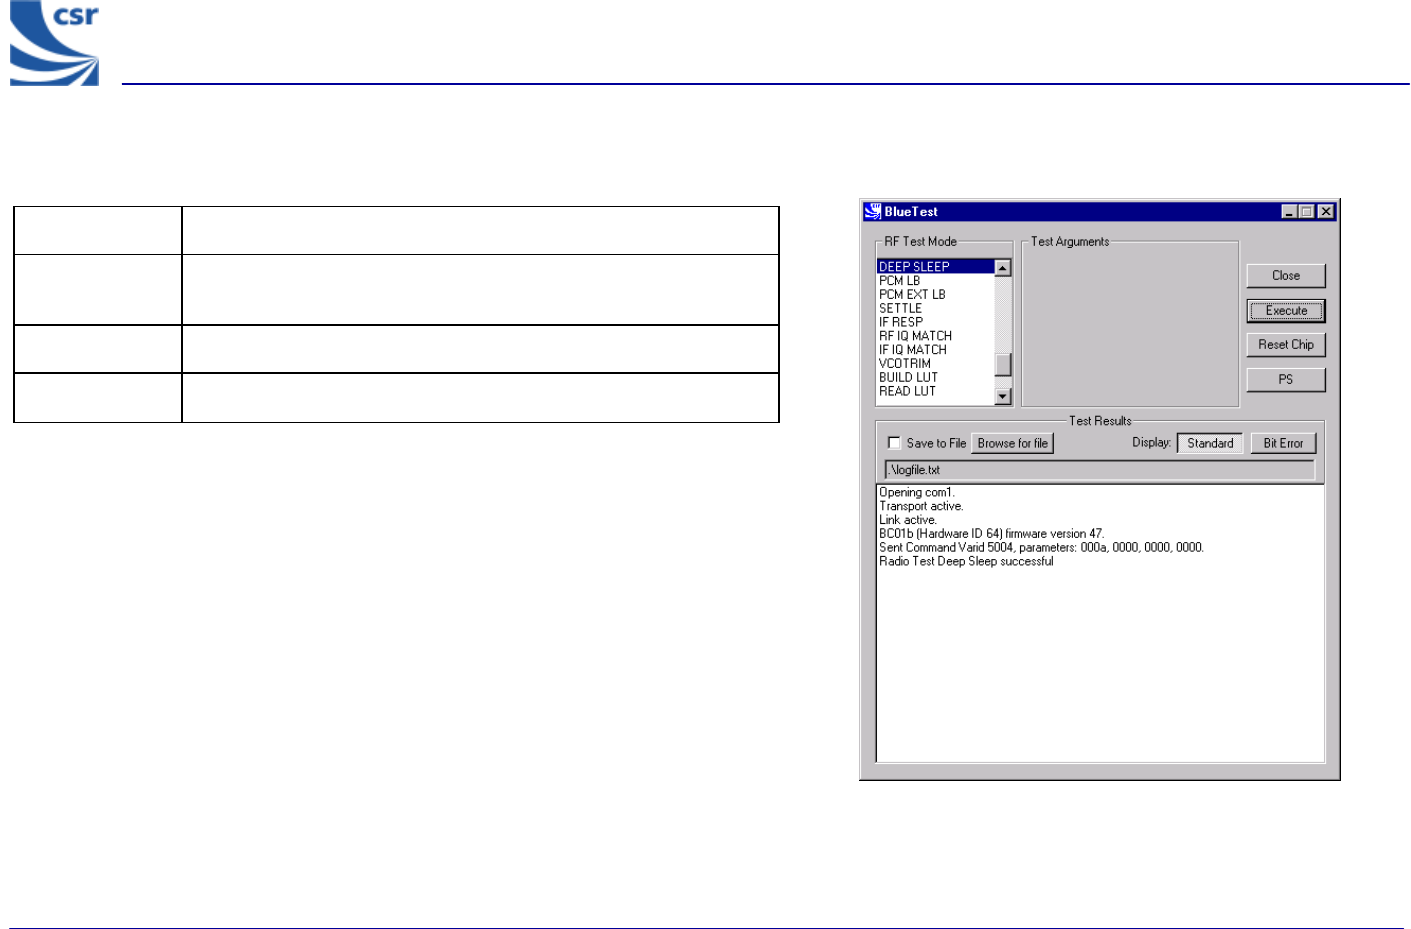This screenshot has height=929, width=1411.
Task: Select IF IQ MATCH test mode
Action: (x=935, y=350)
